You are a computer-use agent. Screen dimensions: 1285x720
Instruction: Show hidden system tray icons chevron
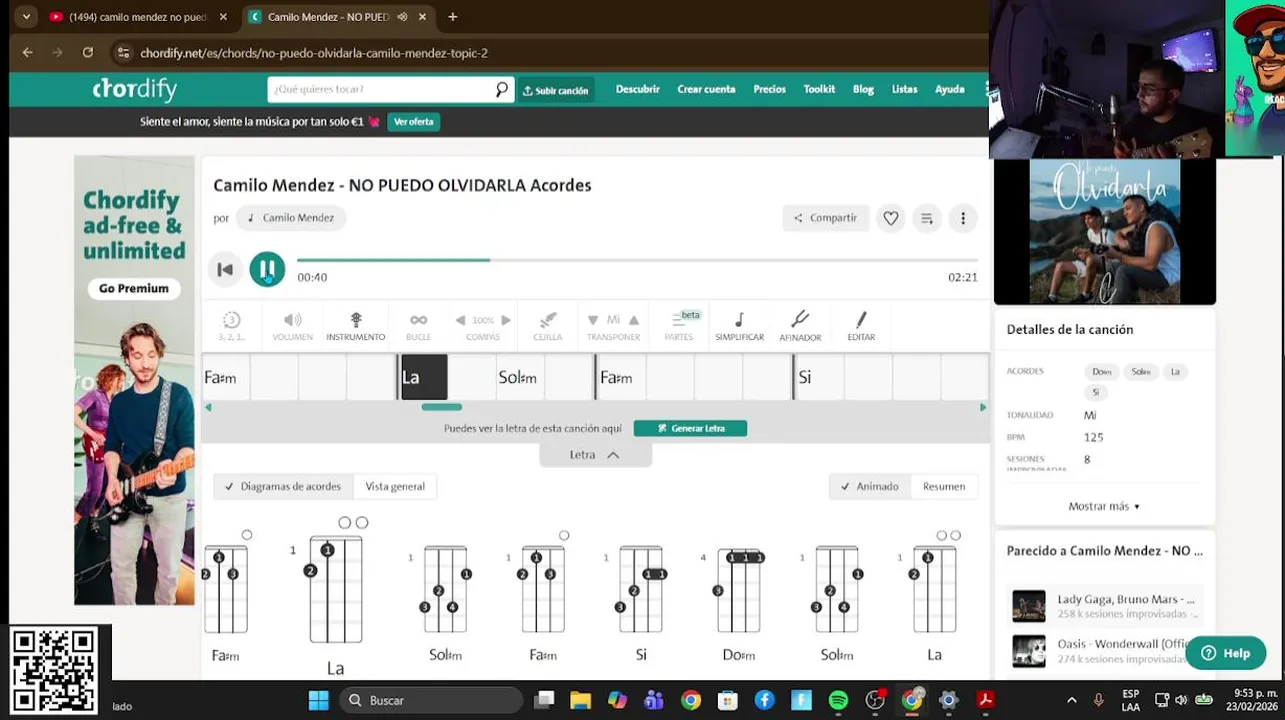[1072, 700]
